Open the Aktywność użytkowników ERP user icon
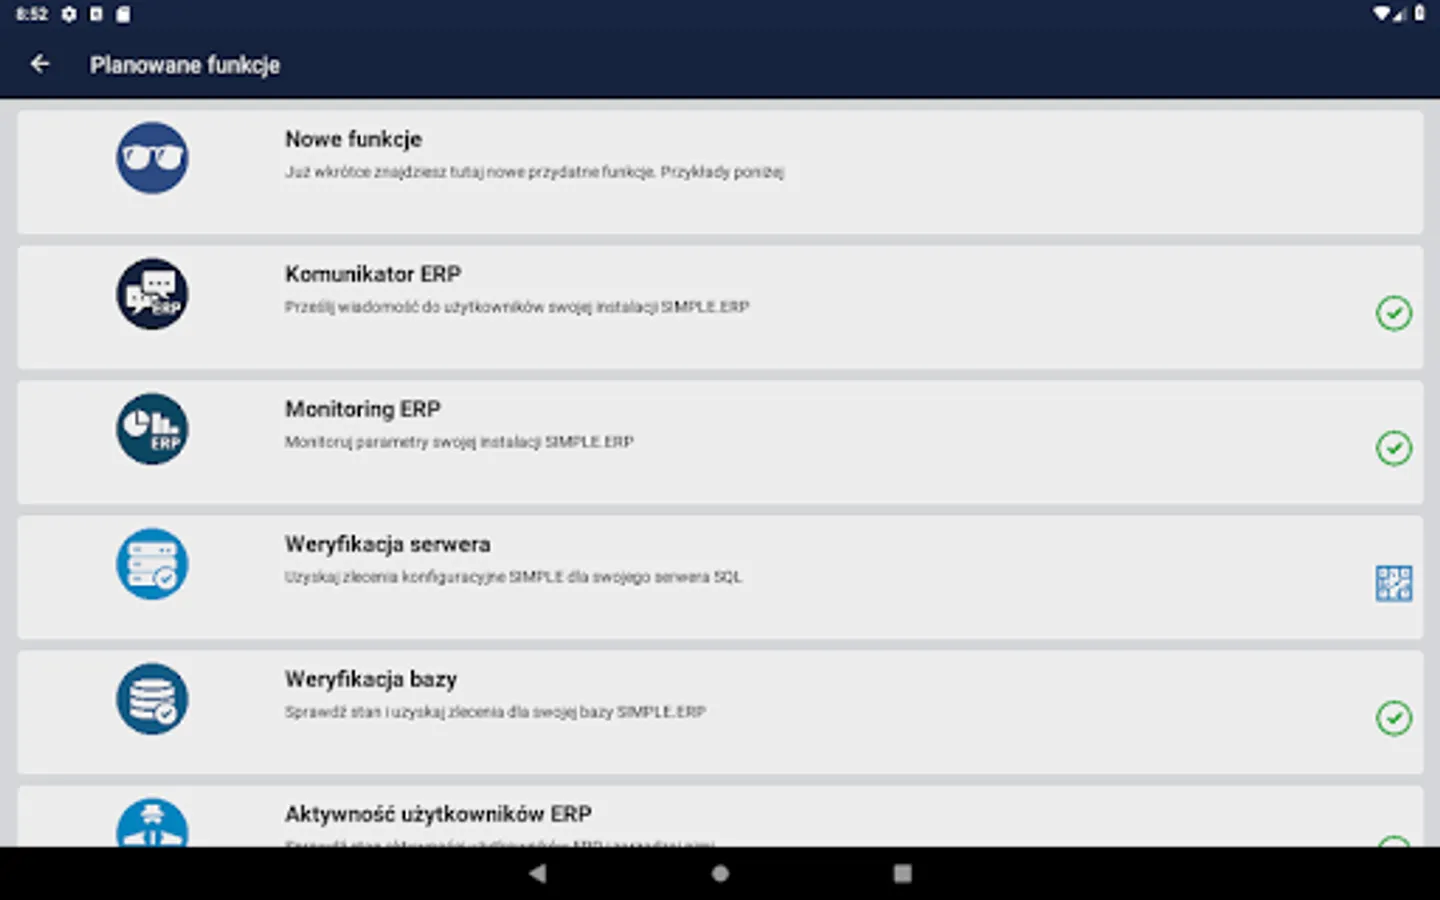This screenshot has height=900, width=1440. coord(152,822)
